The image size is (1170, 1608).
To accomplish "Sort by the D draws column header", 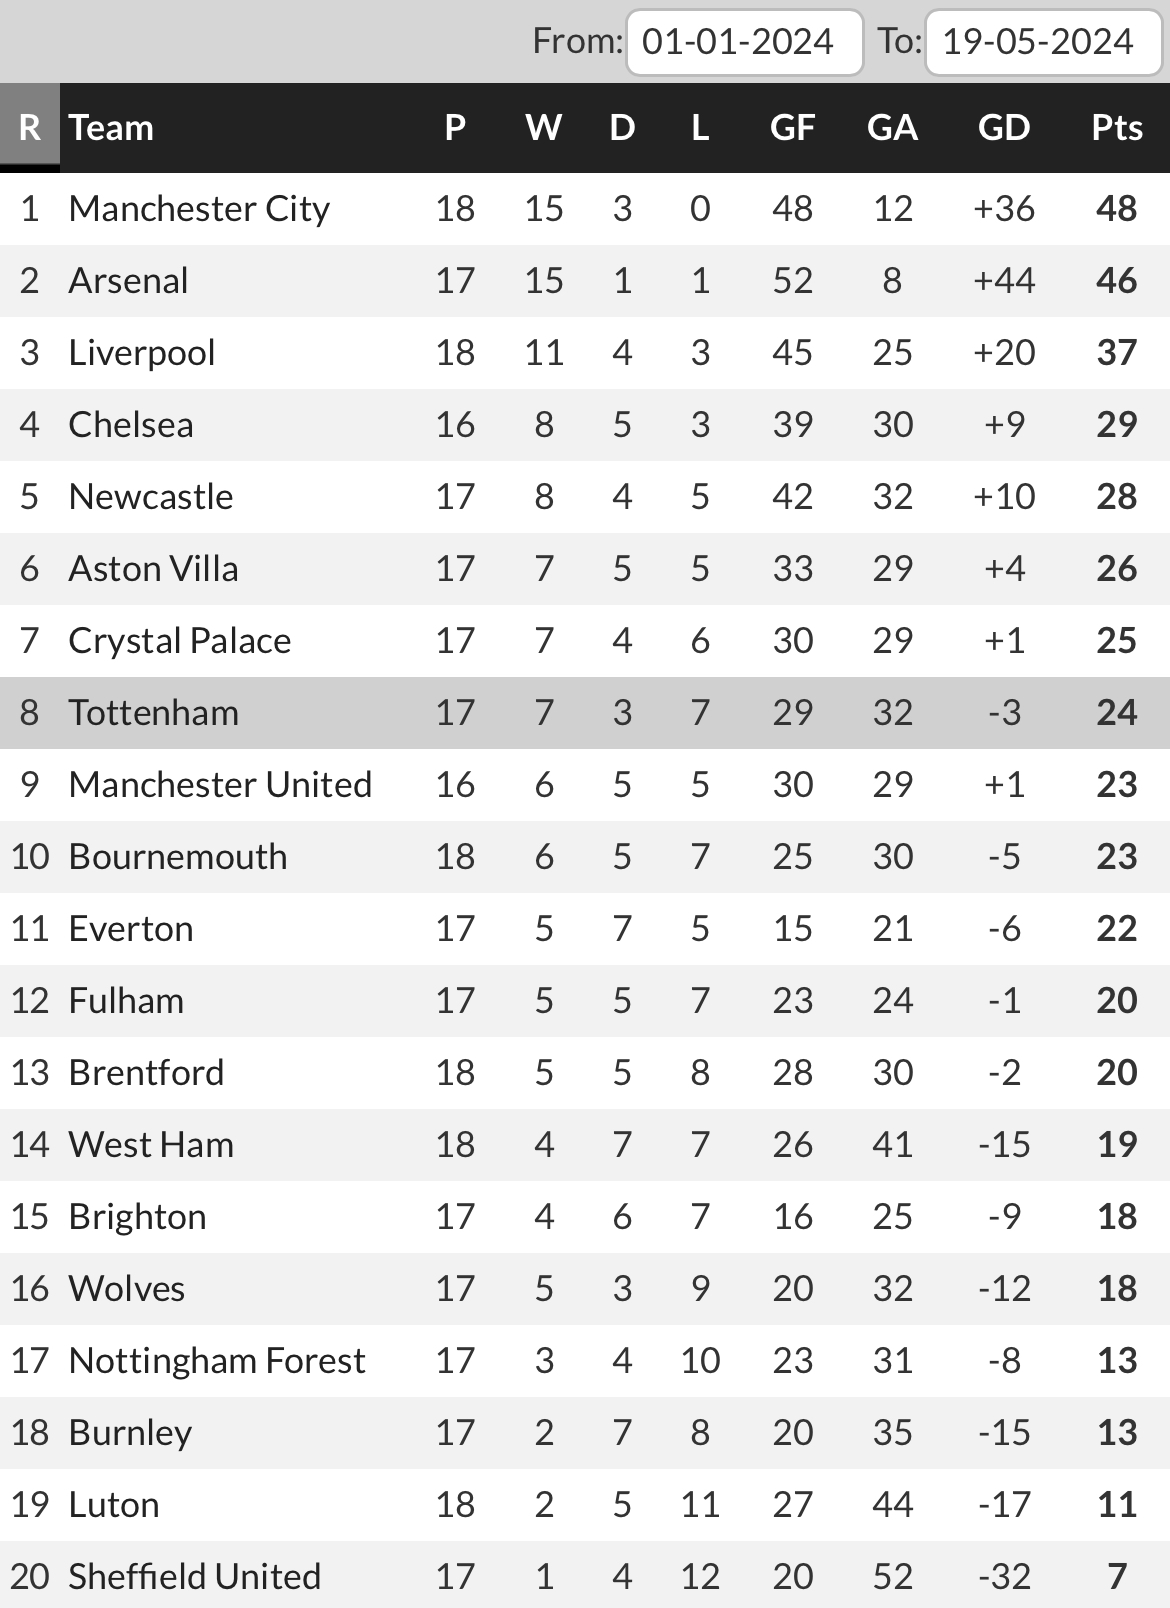I will click(x=622, y=127).
